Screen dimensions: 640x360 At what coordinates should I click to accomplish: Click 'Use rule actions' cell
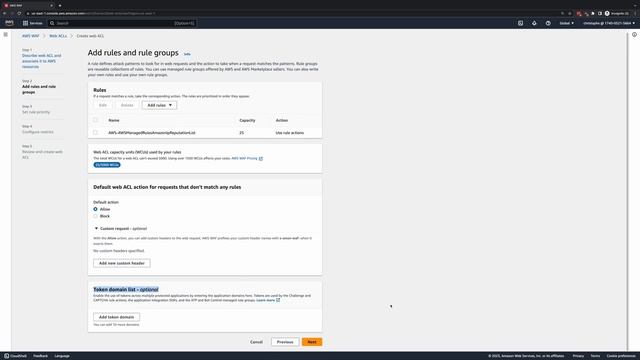pos(290,133)
